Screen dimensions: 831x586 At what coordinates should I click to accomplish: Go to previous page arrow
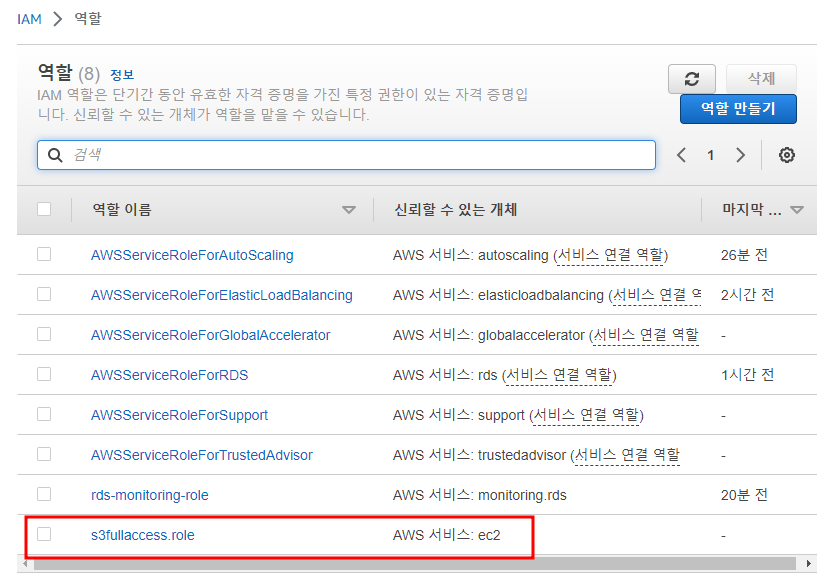[x=682, y=155]
